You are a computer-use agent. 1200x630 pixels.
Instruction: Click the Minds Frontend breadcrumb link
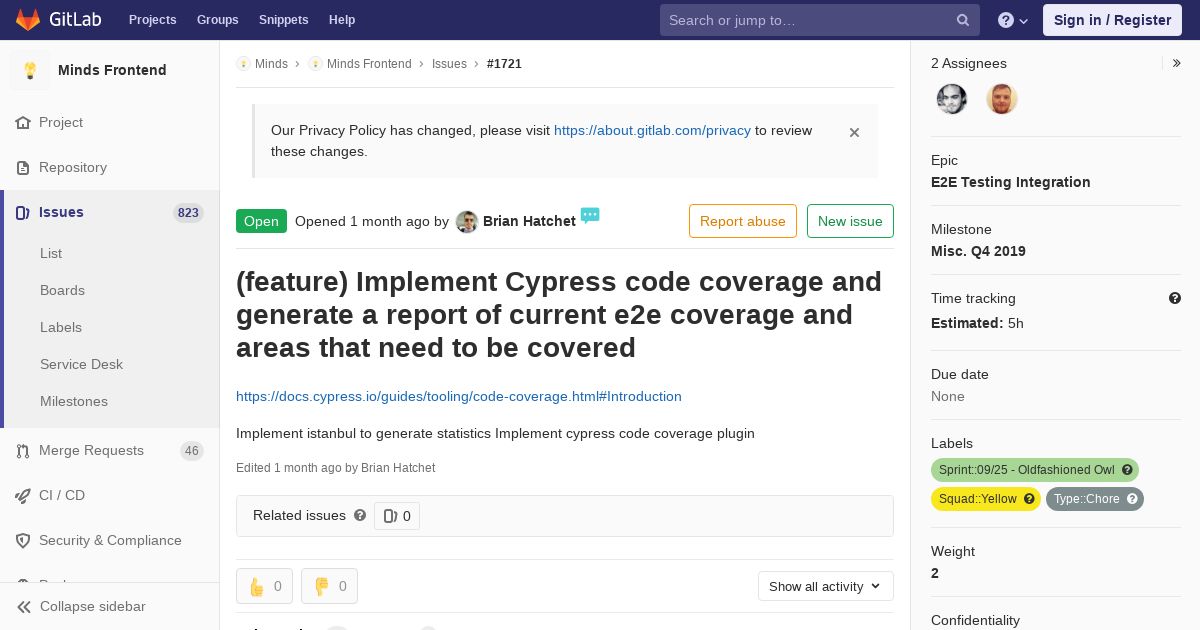(x=369, y=63)
